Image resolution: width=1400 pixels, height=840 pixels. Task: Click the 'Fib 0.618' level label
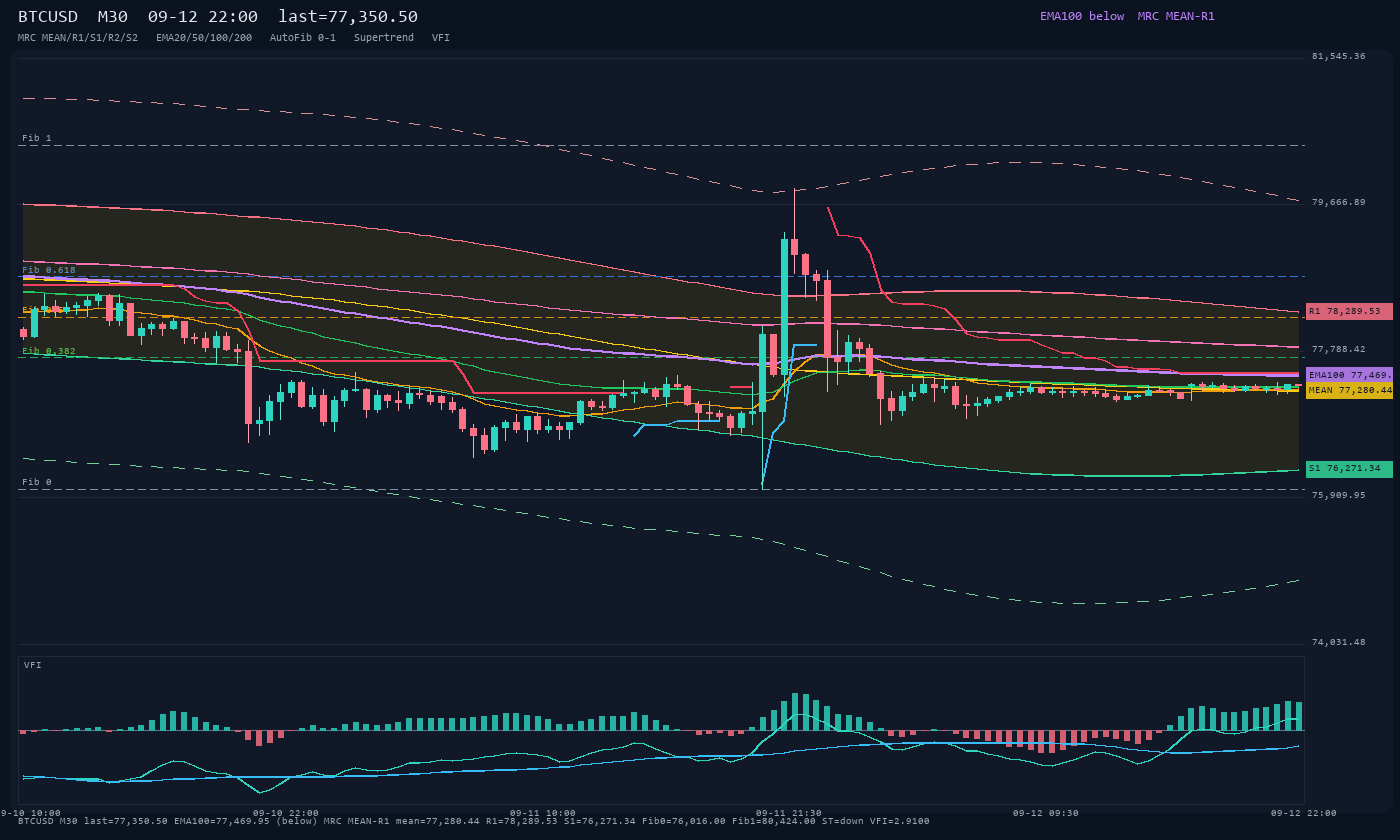click(x=49, y=270)
